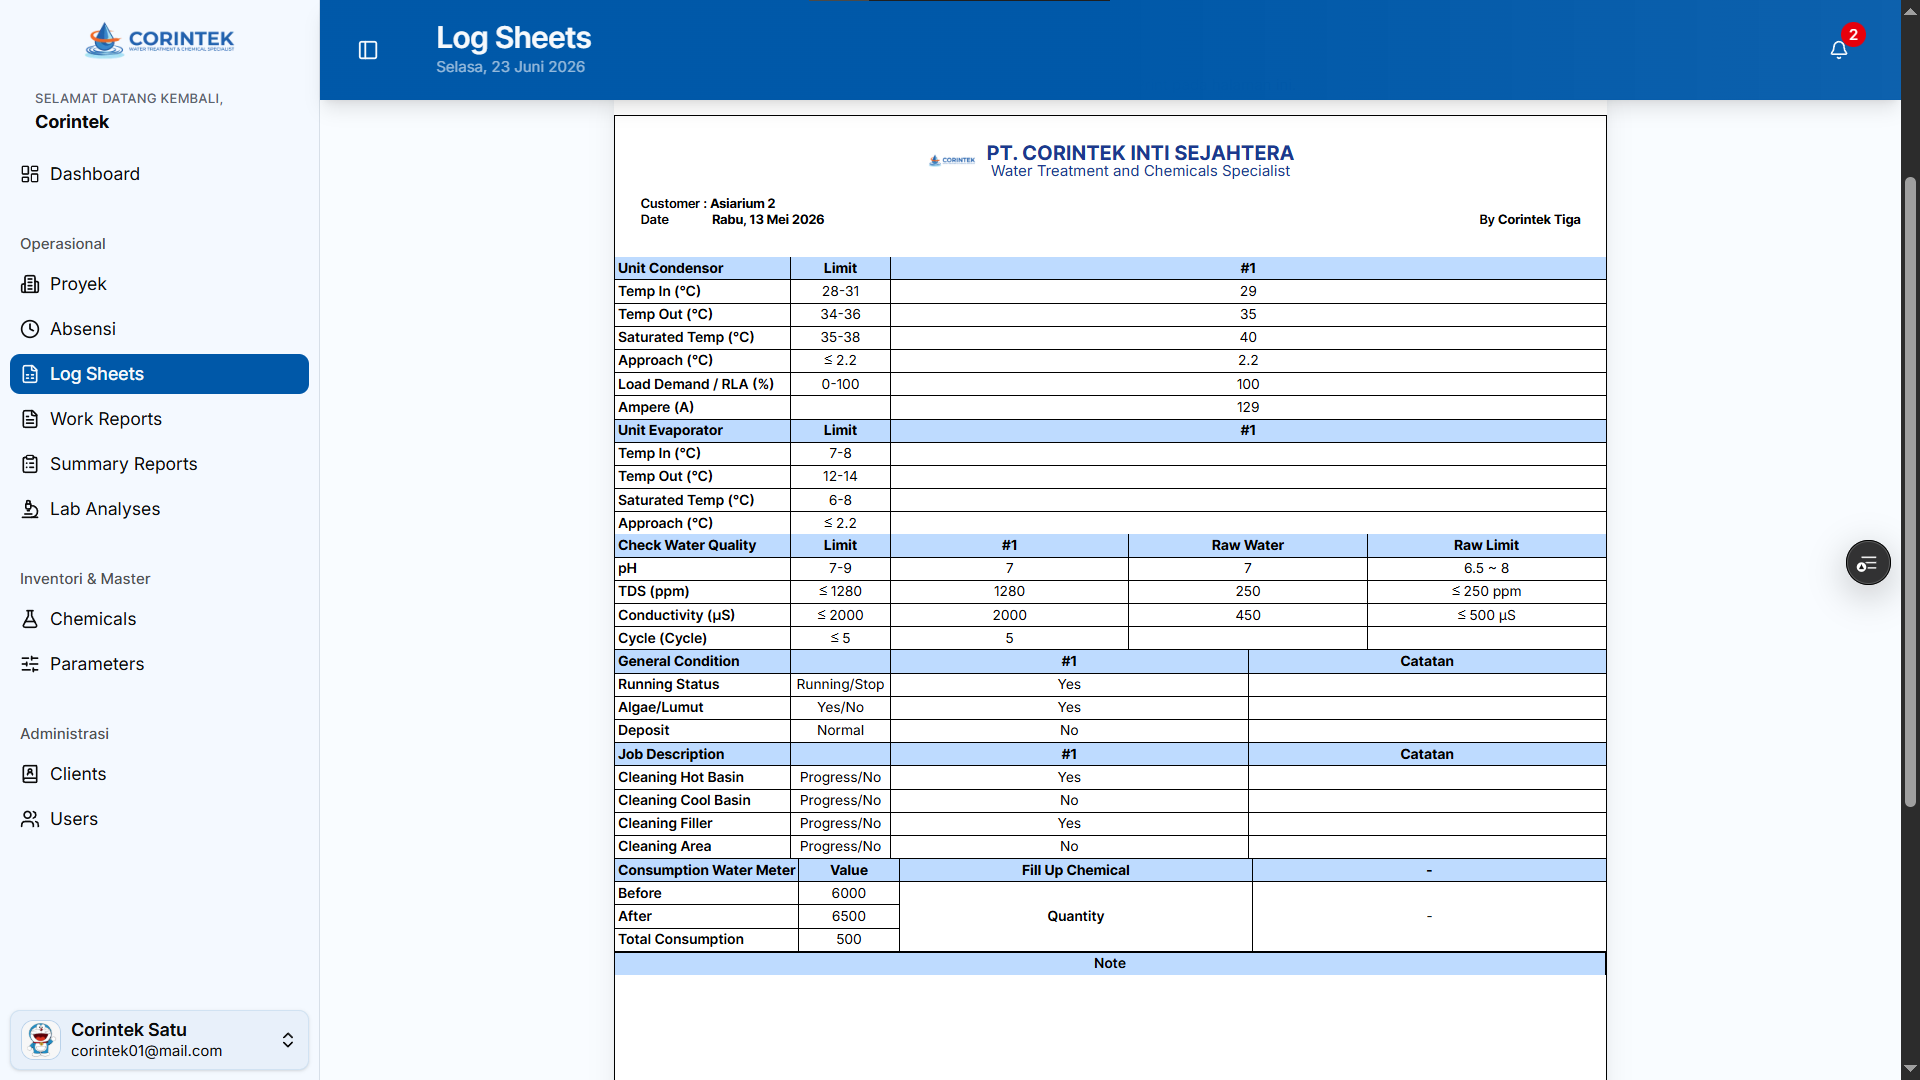Click the Clients contact icon
This screenshot has height=1080, width=1920.
(x=30, y=774)
